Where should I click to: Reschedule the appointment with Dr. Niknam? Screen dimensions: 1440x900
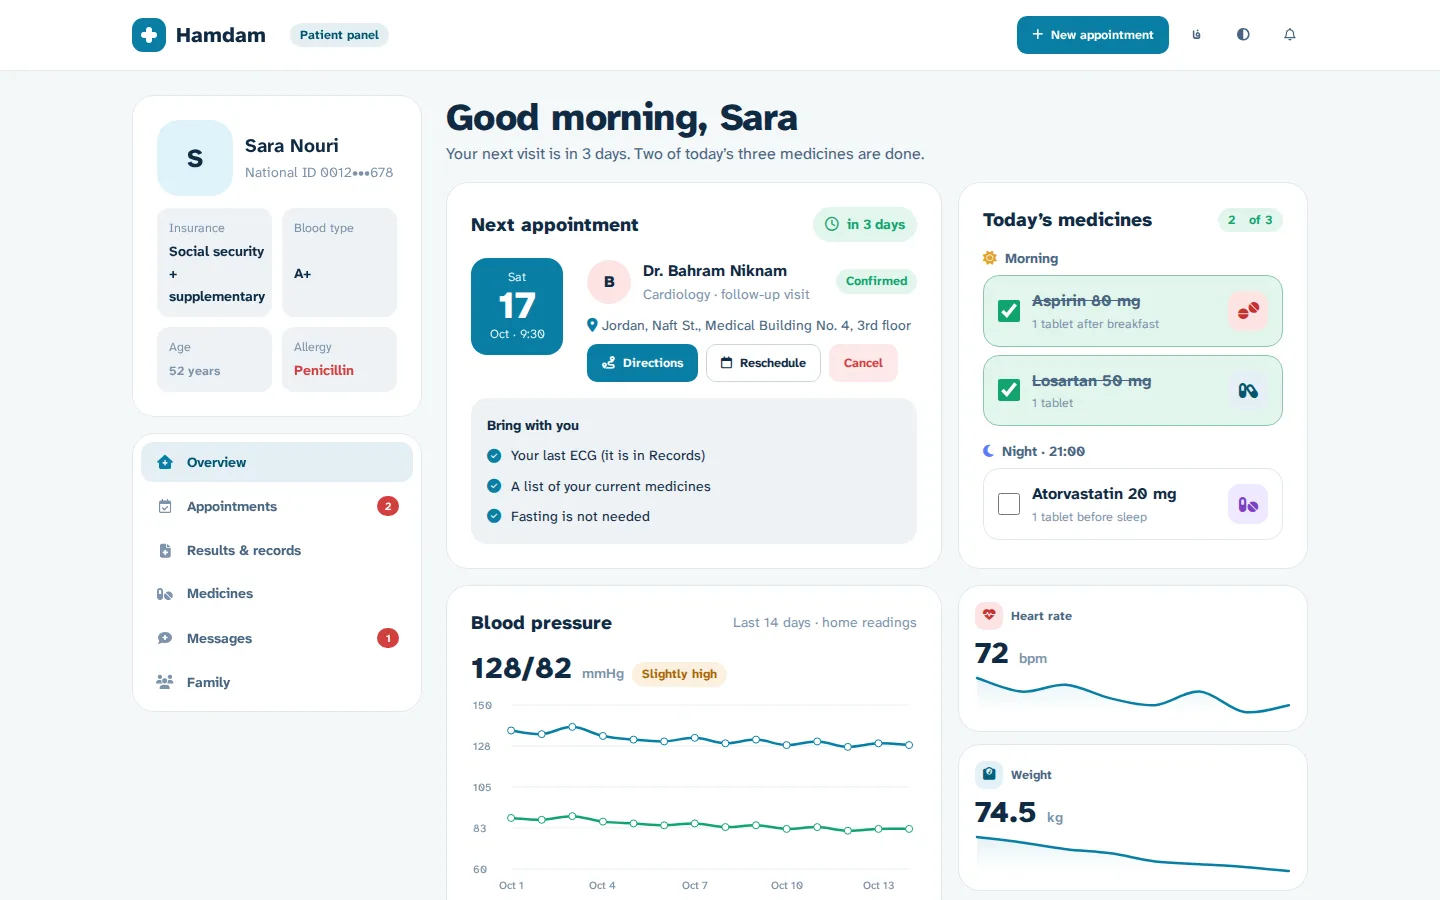point(763,363)
